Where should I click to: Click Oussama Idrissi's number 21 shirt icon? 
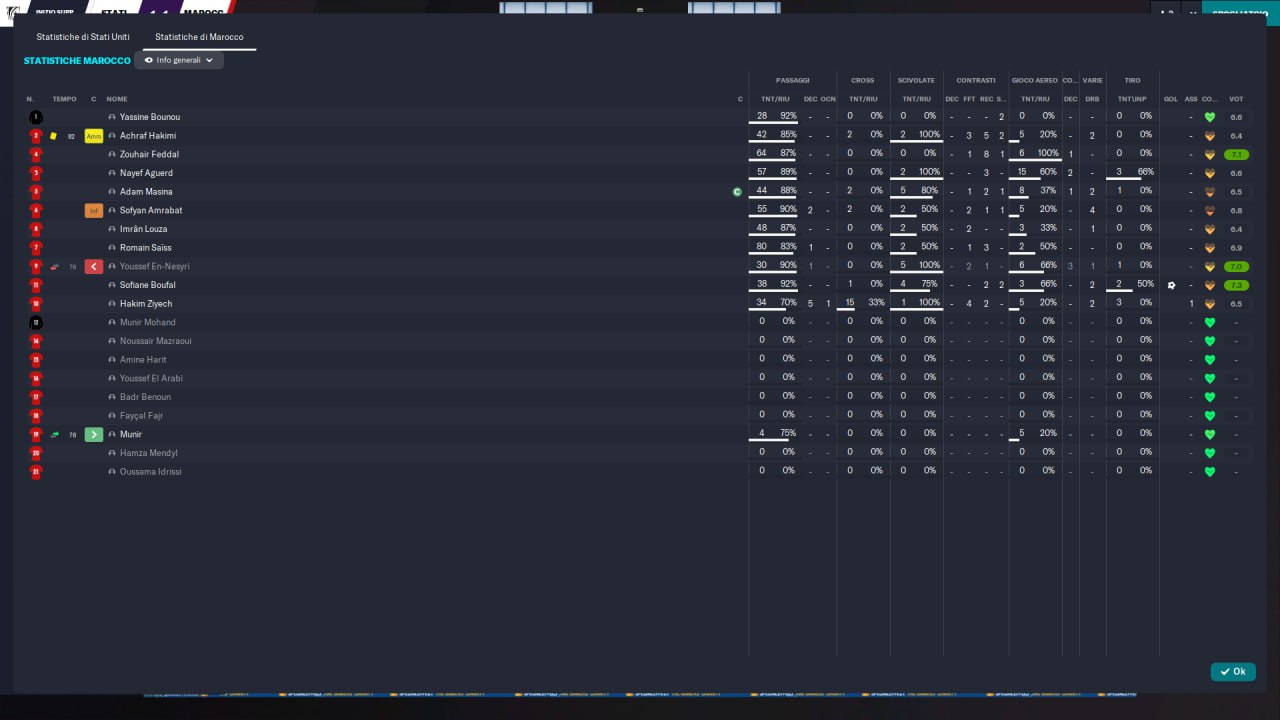[x=36, y=472]
